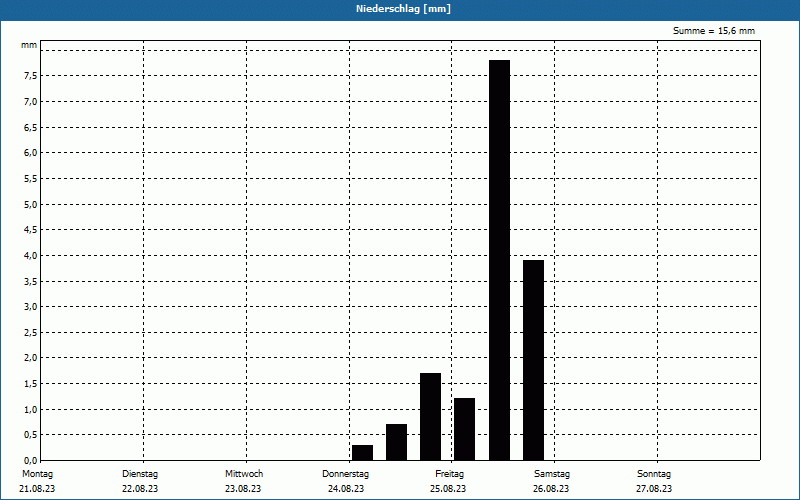800x500 pixels.
Task: Click the 7,5 y-axis value
Action: click(x=31, y=76)
